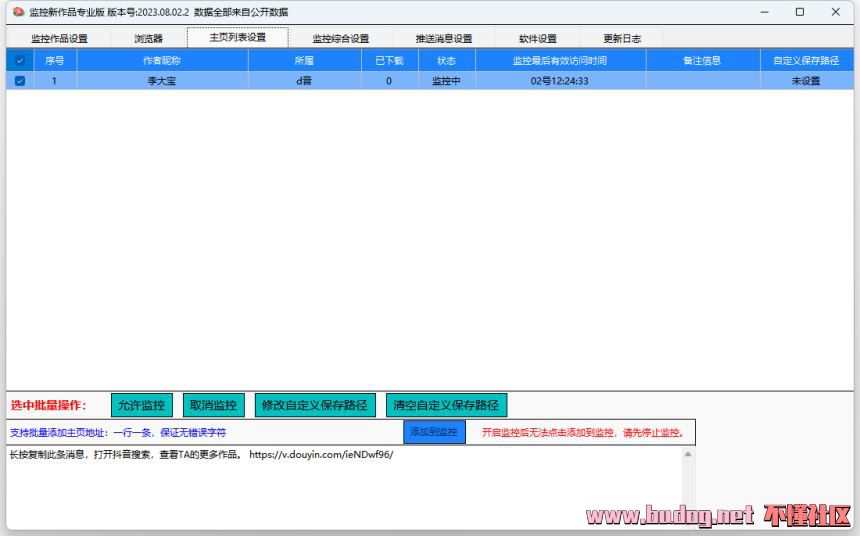This screenshot has height=536, width=860.
Task: Go to the 推送消息设置 tab
Action: (x=444, y=39)
